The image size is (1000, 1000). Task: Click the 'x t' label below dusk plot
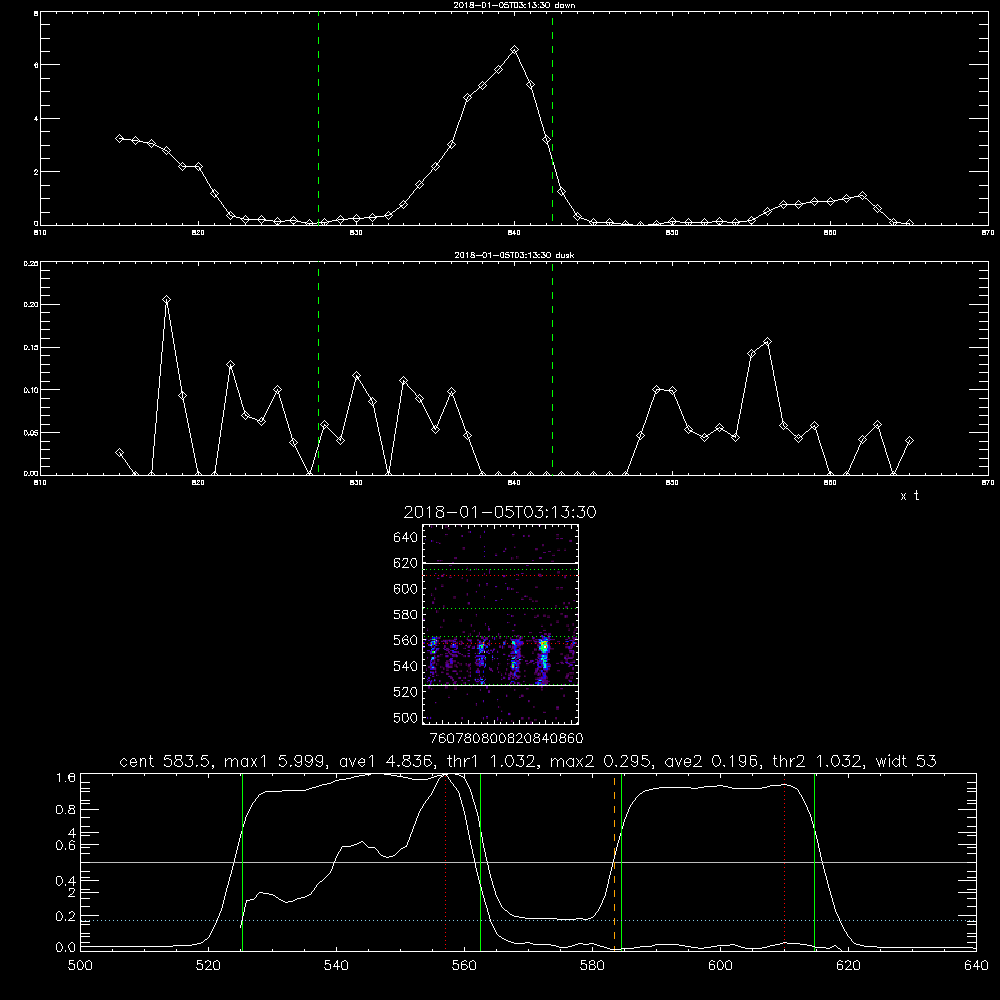(909, 496)
